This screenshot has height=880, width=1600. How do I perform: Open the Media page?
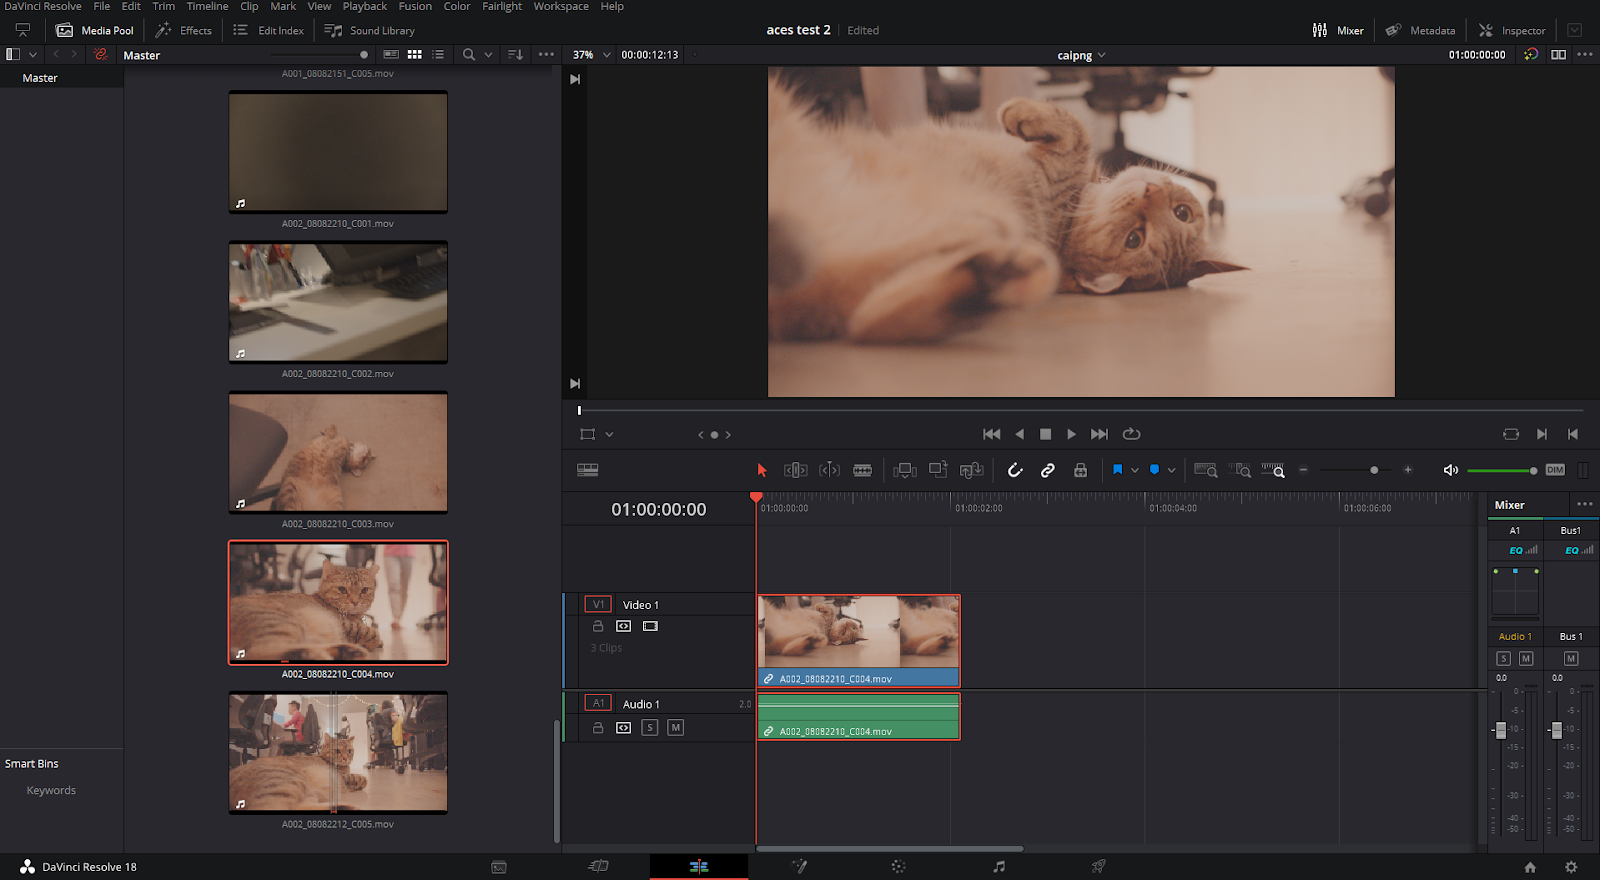[499, 867]
